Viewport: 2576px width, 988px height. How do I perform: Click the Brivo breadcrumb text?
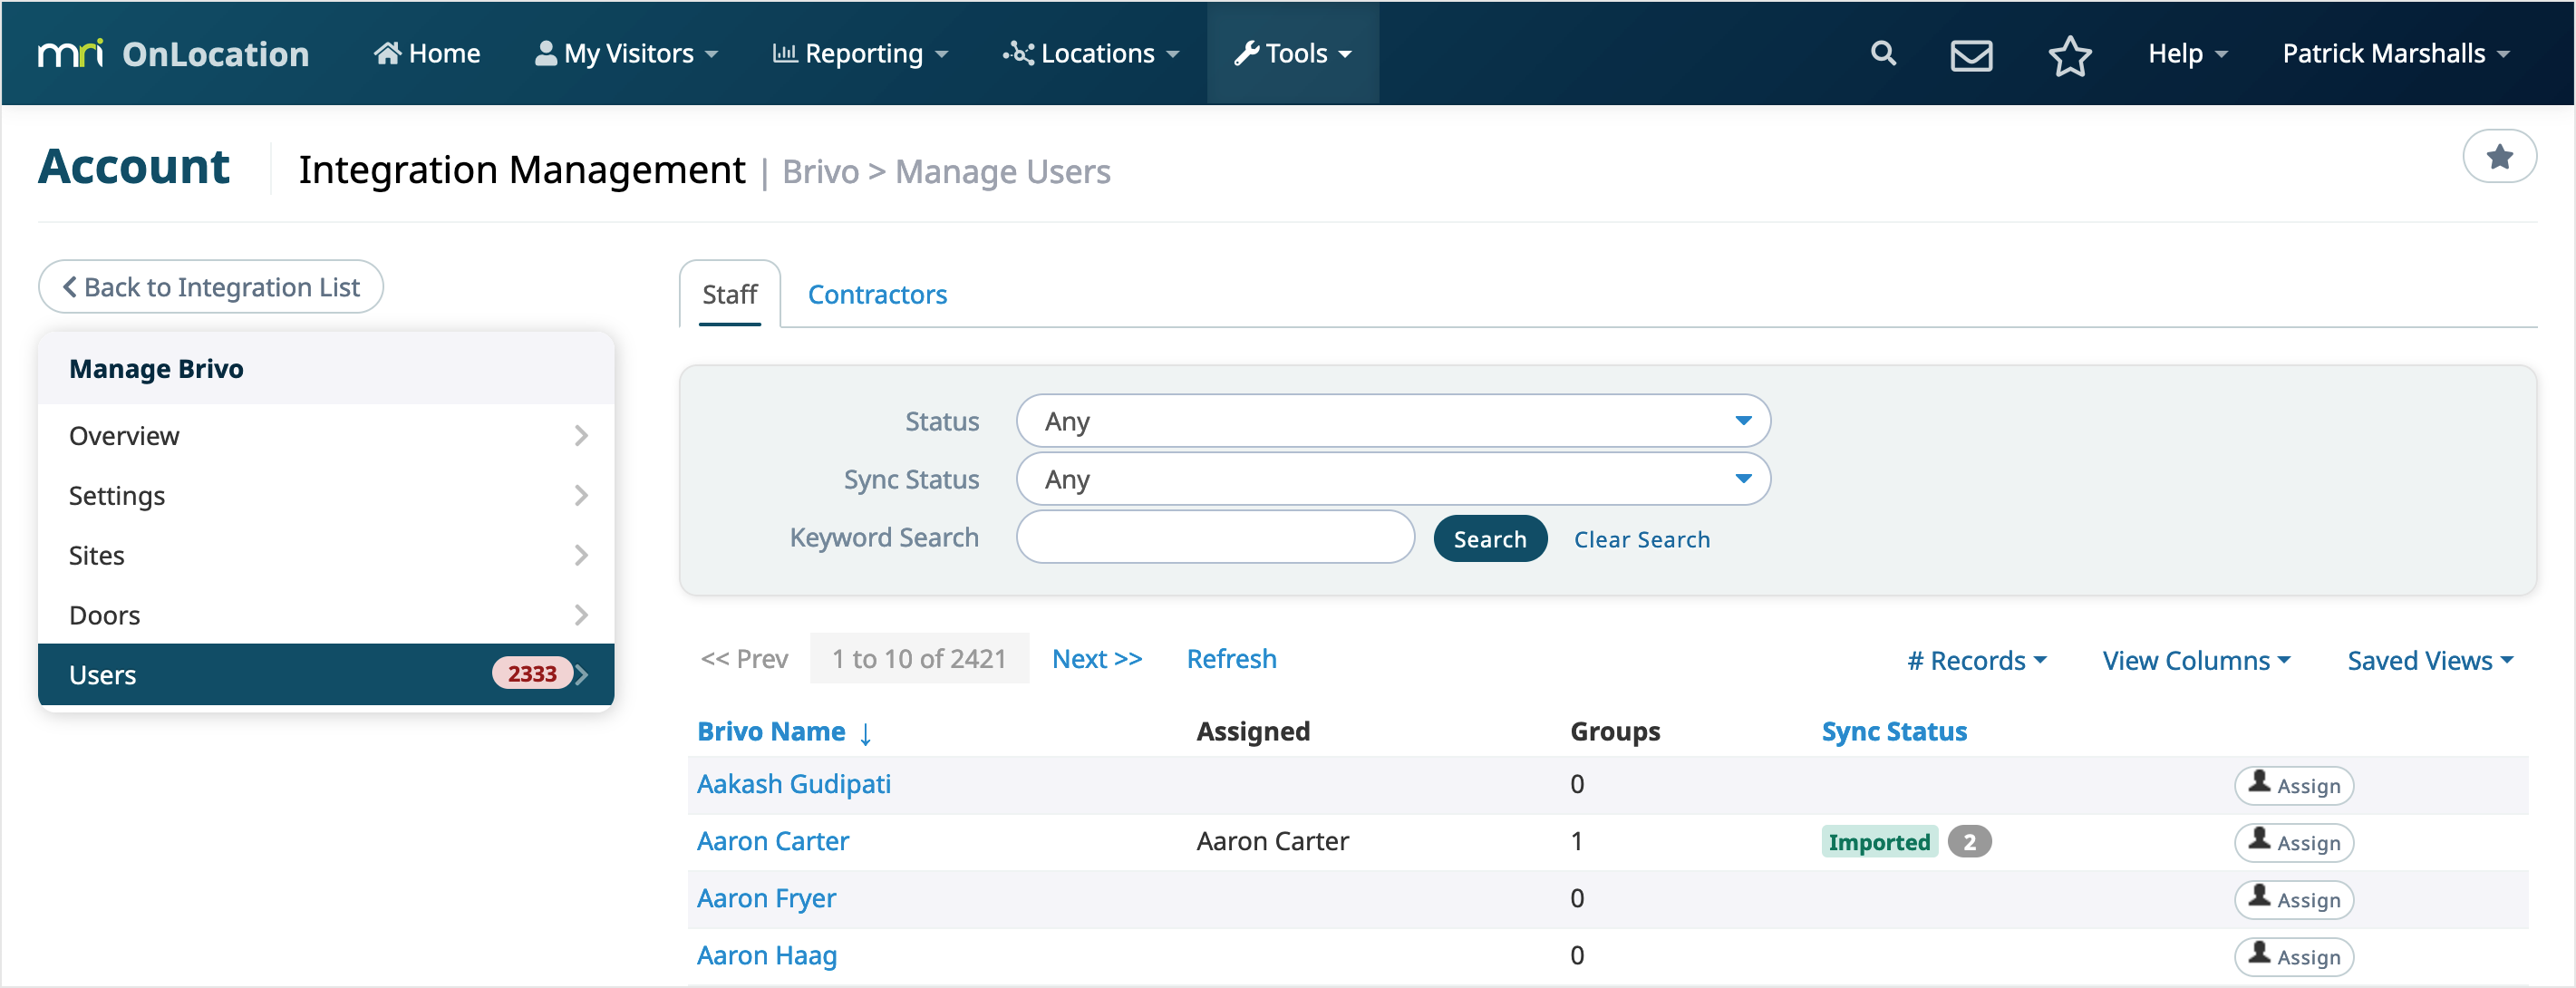point(820,171)
